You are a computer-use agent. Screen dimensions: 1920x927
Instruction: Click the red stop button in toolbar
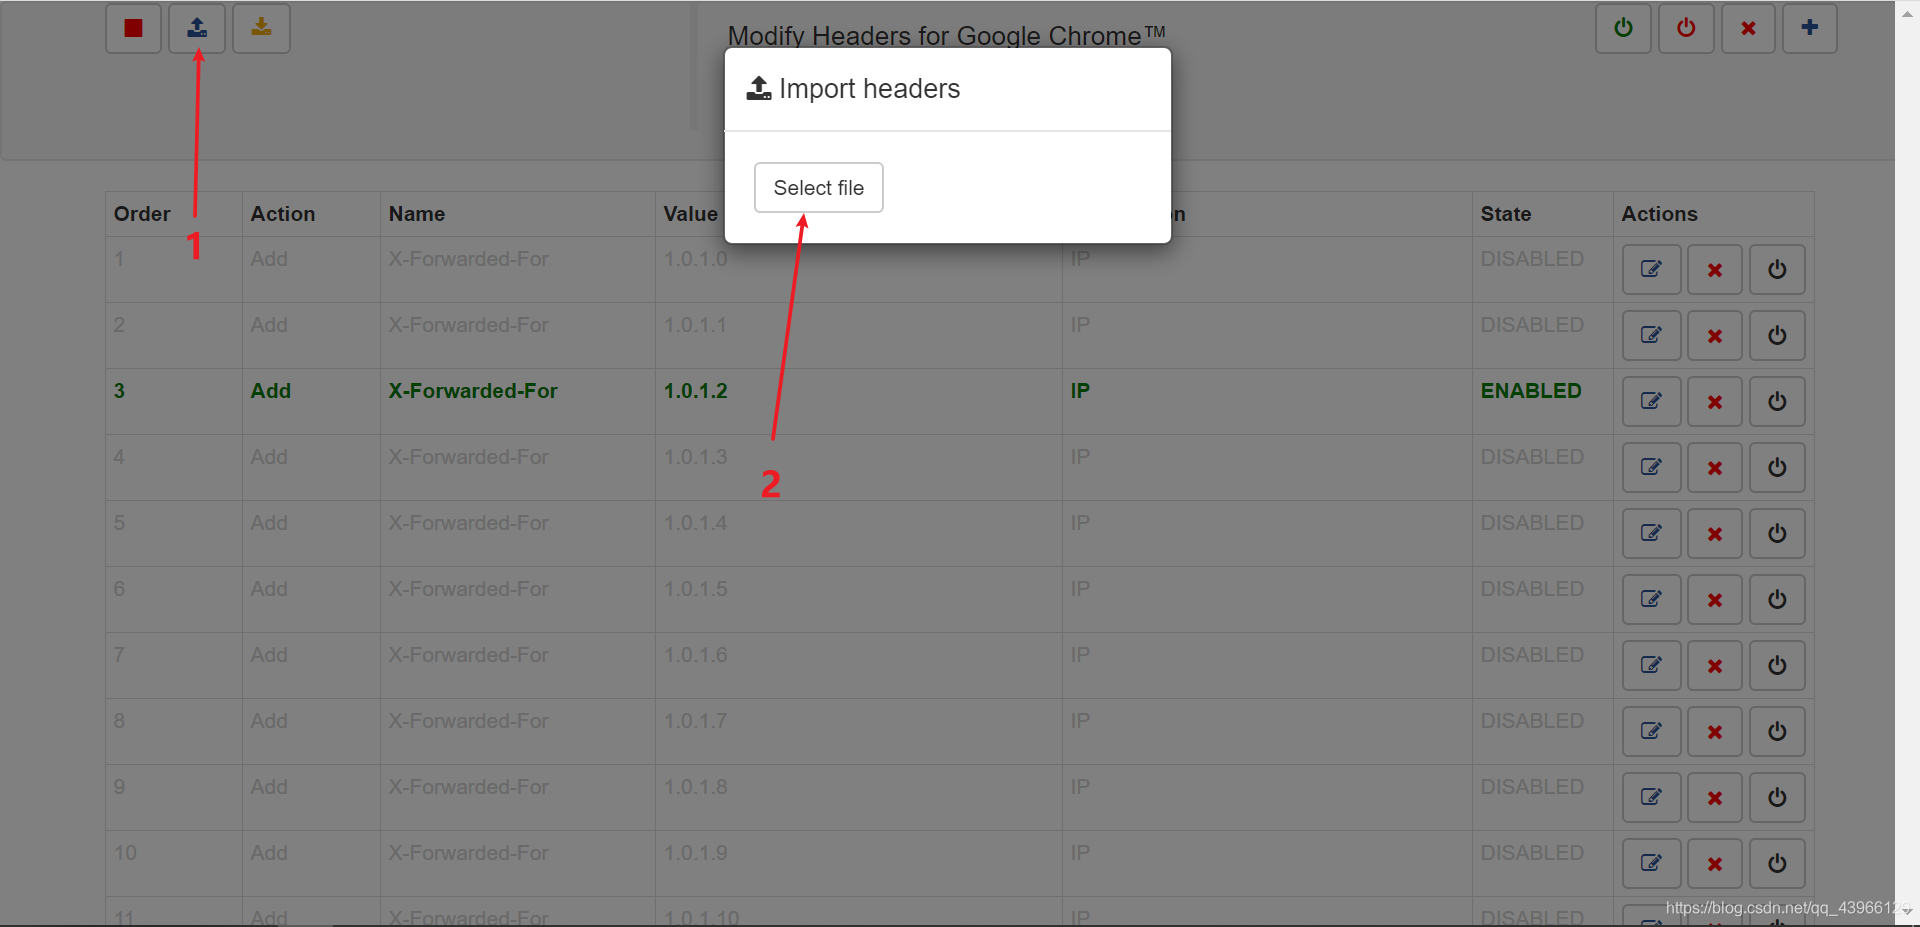coord(133,28)
